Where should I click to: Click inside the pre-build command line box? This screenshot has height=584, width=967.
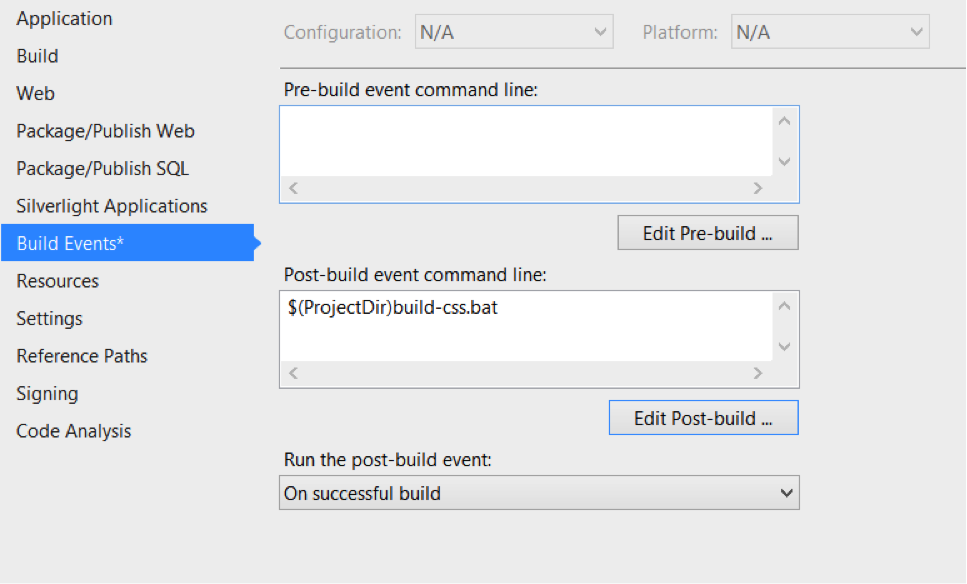tap(525, 142)
